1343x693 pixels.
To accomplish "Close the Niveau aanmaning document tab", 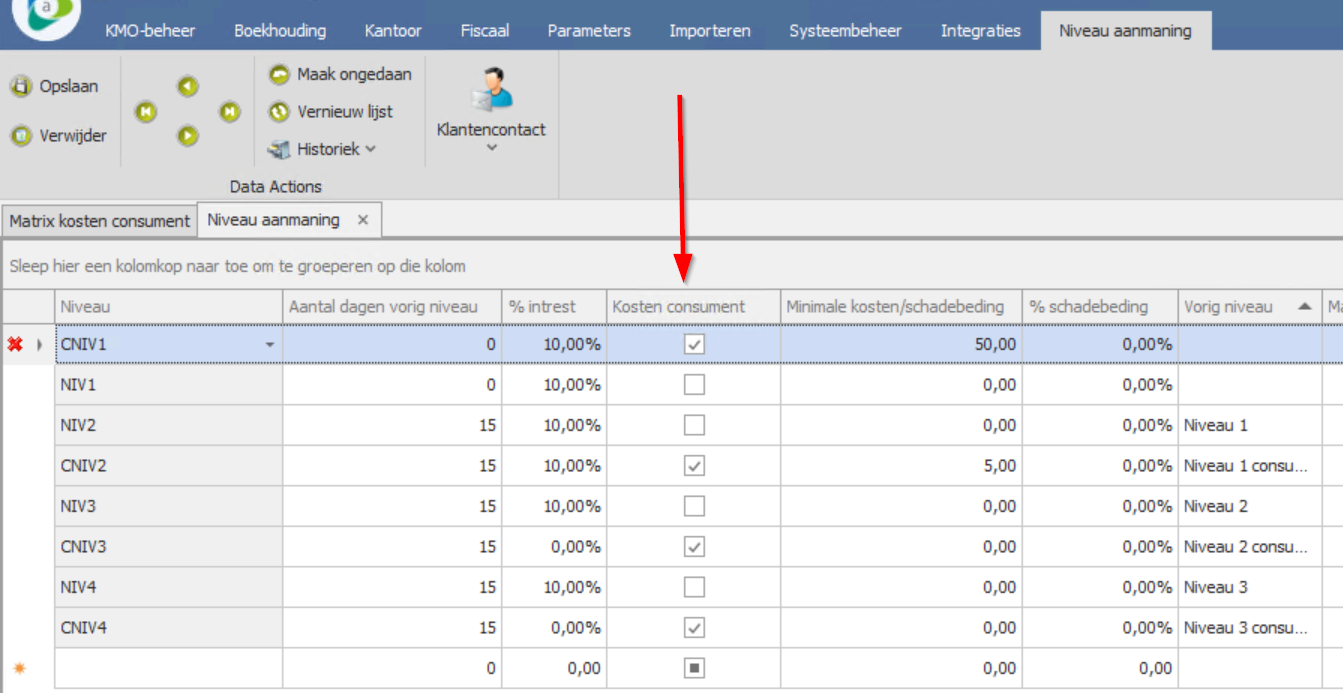I will click(x=363, y=220).
